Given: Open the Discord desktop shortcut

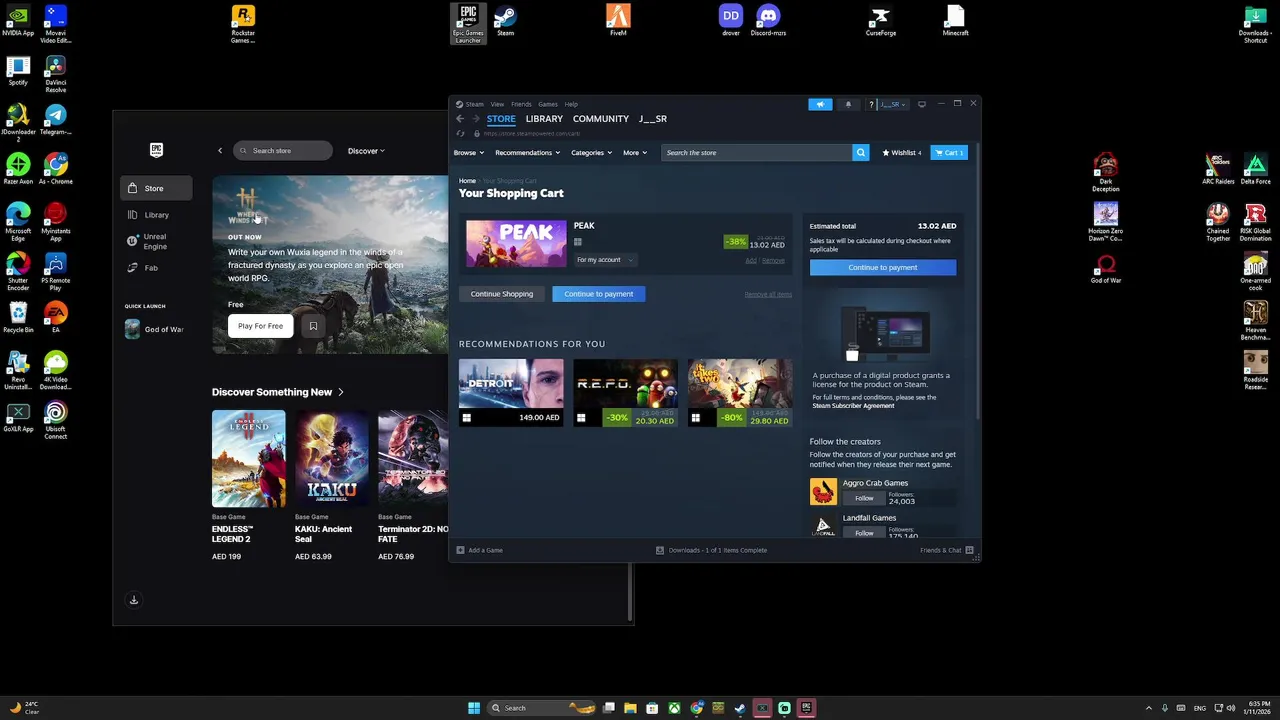Looking at the screenshot, I should [768, 21].
